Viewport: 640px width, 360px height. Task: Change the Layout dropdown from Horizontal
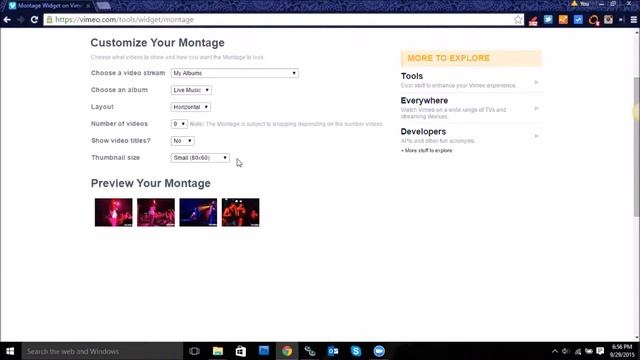pyautogui.click(x=191, y=107)
